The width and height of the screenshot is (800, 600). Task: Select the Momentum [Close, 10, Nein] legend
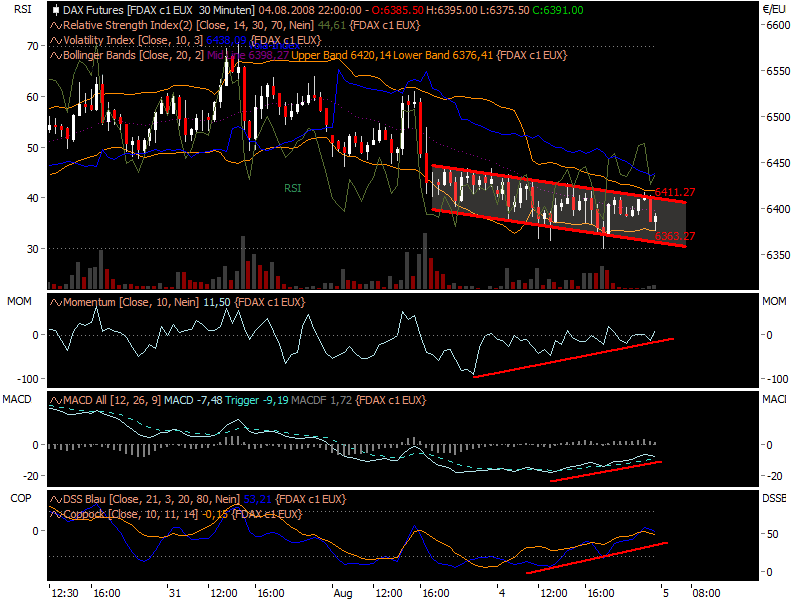[131, 302]
